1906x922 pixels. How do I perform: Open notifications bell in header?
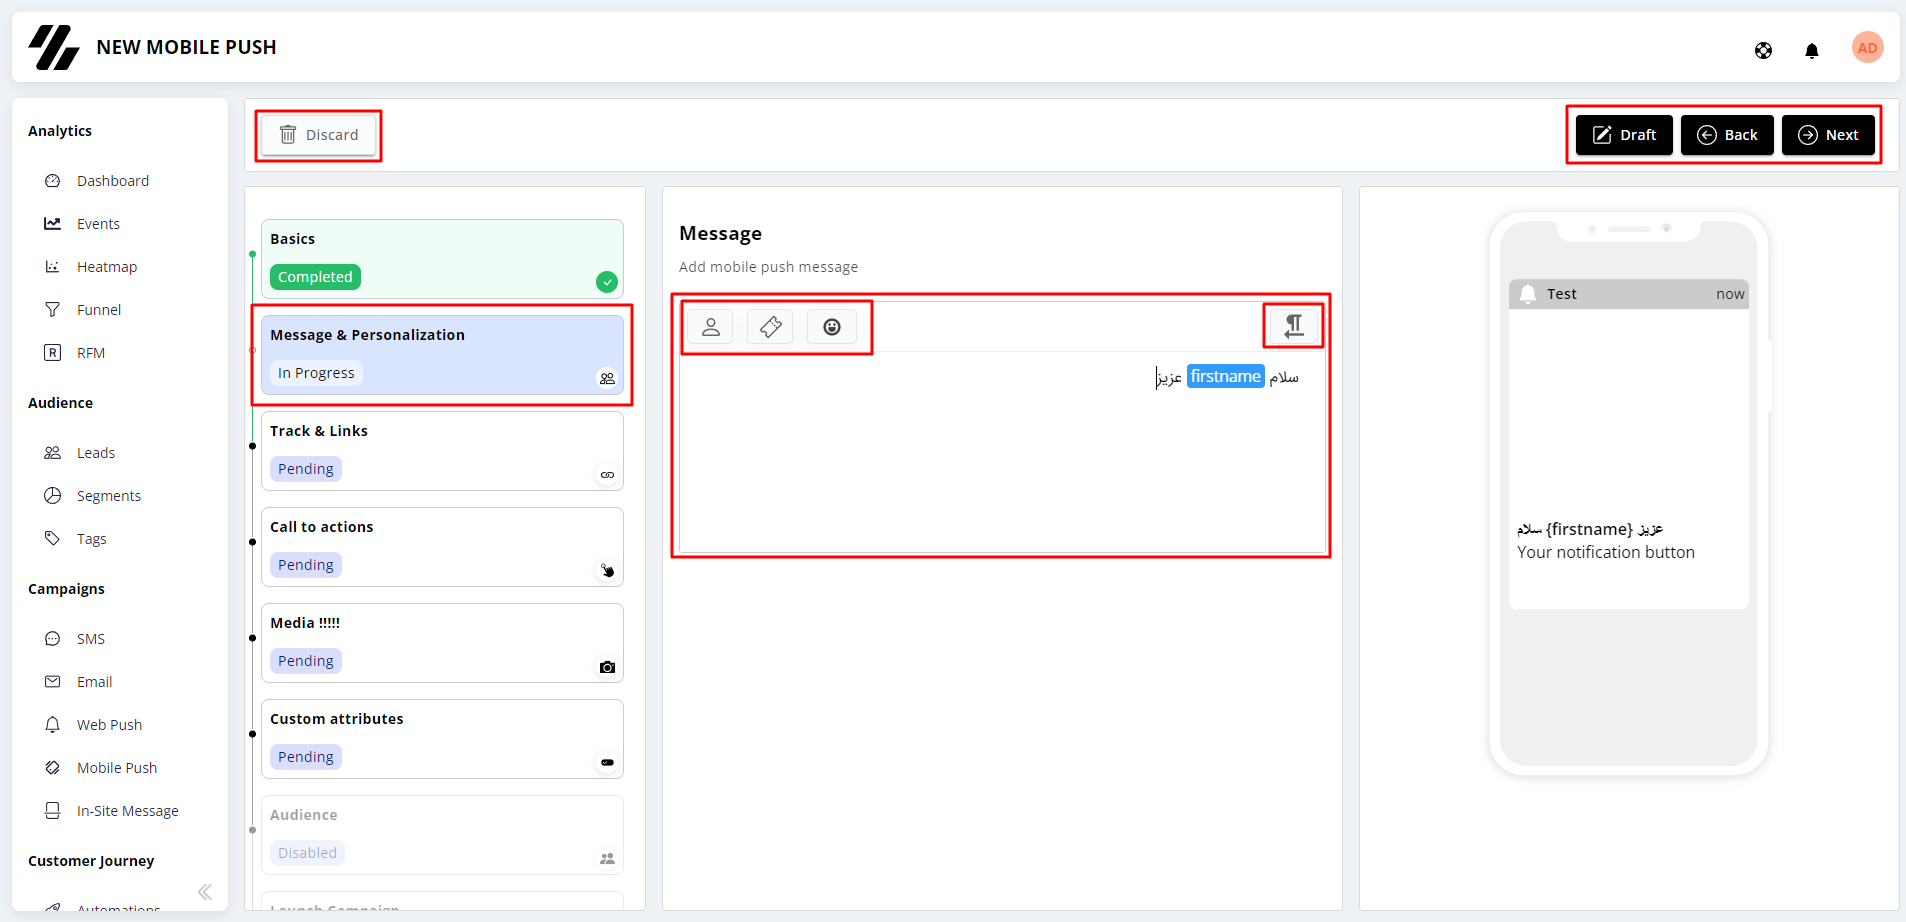coord(1811,50)
